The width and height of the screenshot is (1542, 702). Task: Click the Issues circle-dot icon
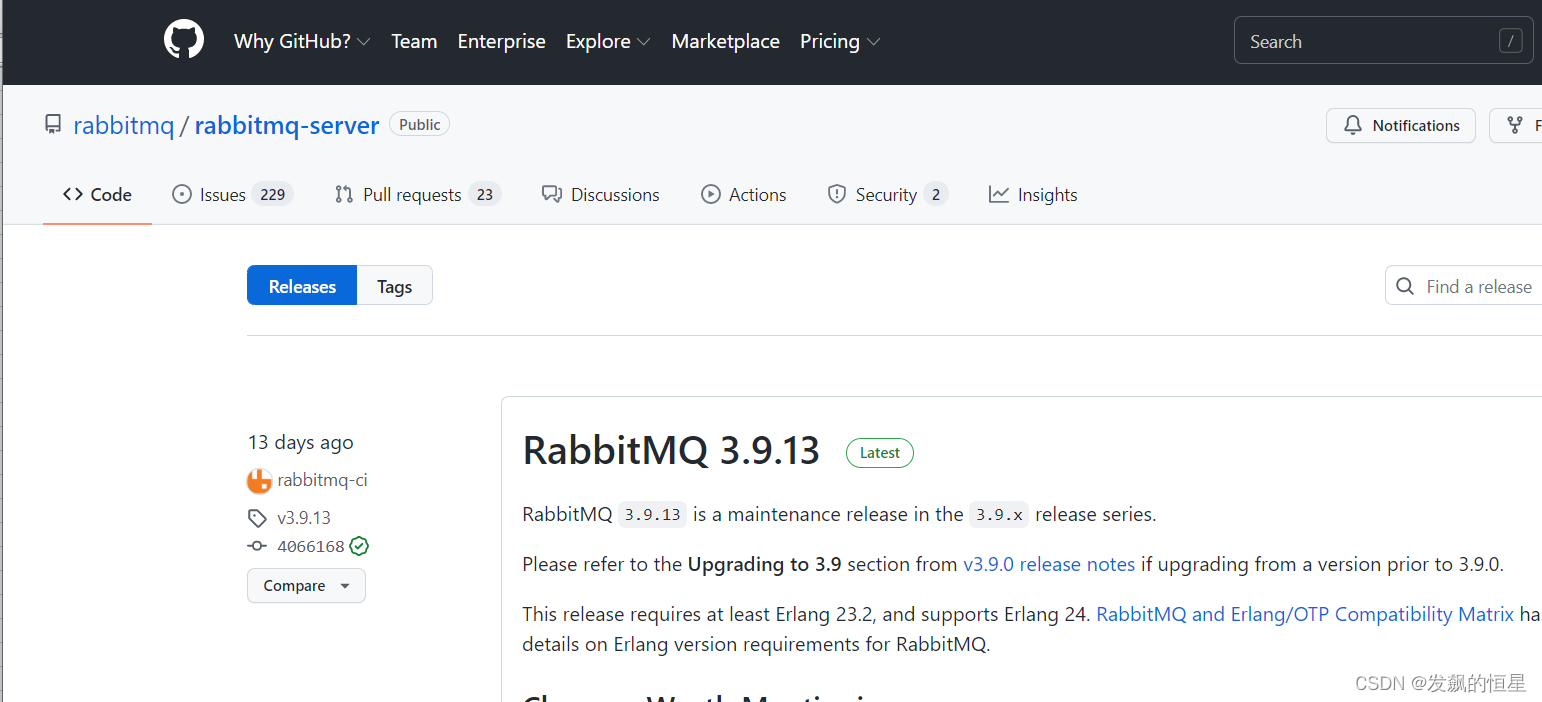(182, 195)
